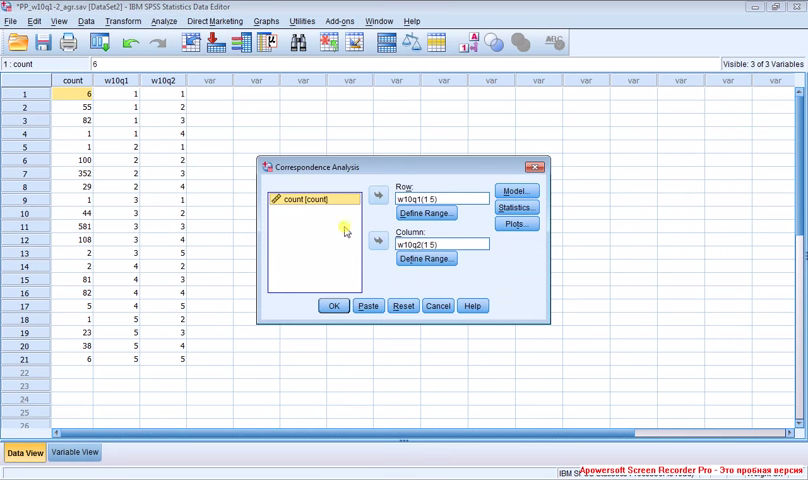Click OK in Correspondence Analysis dialog
Viewport: 808px width, 480px height.
tap(334, 306)
